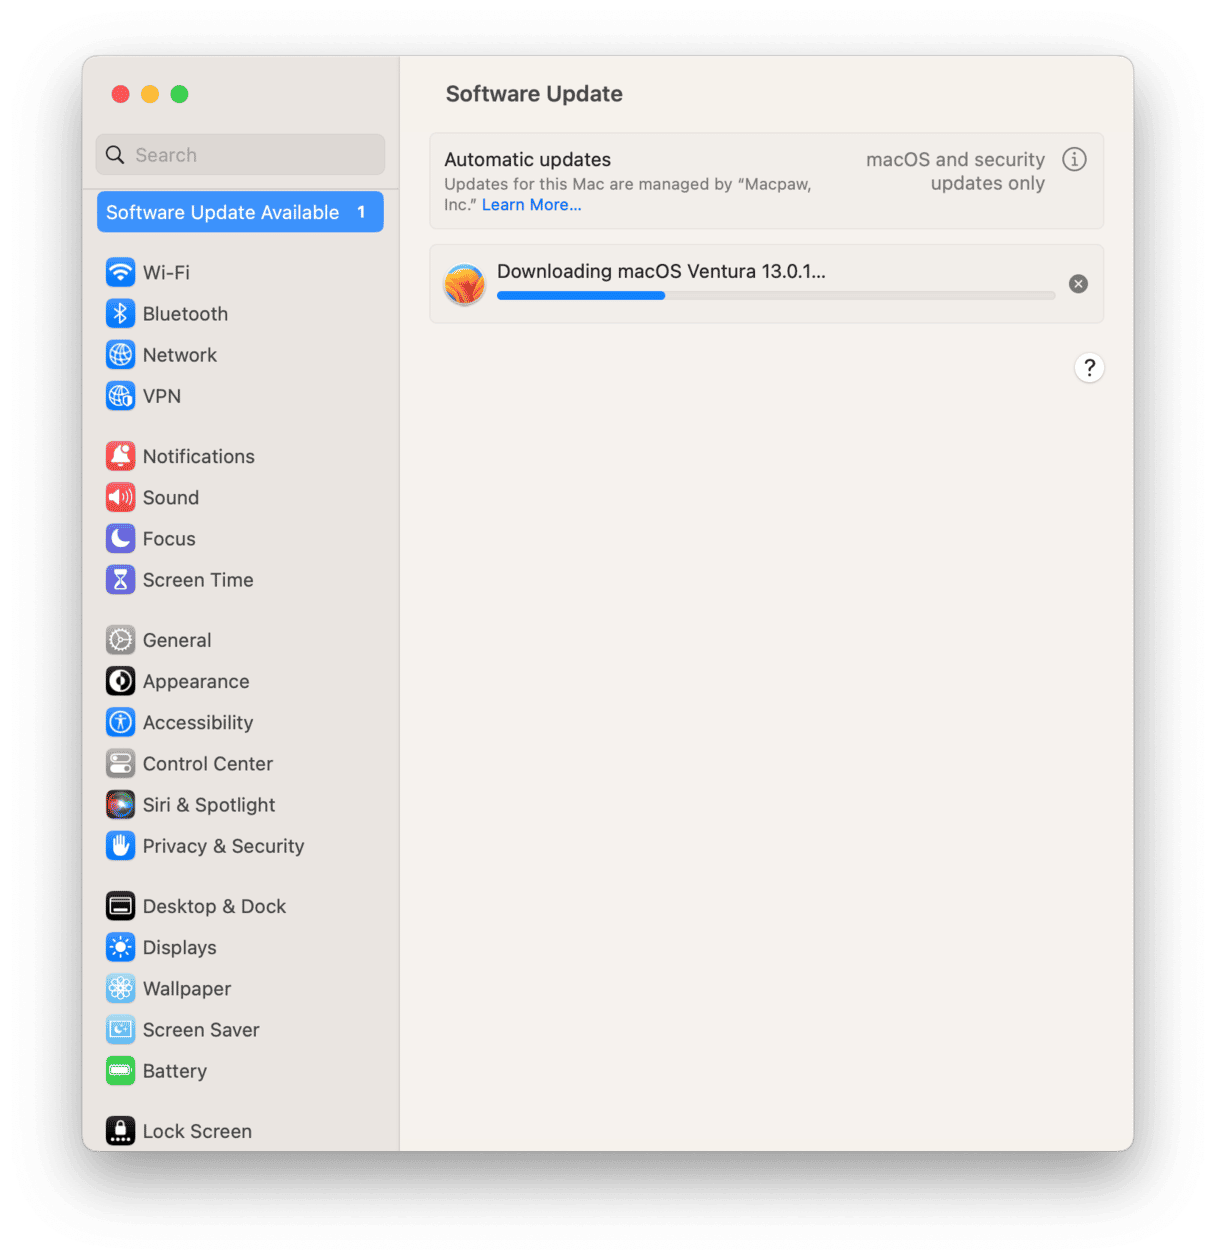Select Network label in sidebar
This screenshot has height=1260, width=1216.
tap(180, 355)
